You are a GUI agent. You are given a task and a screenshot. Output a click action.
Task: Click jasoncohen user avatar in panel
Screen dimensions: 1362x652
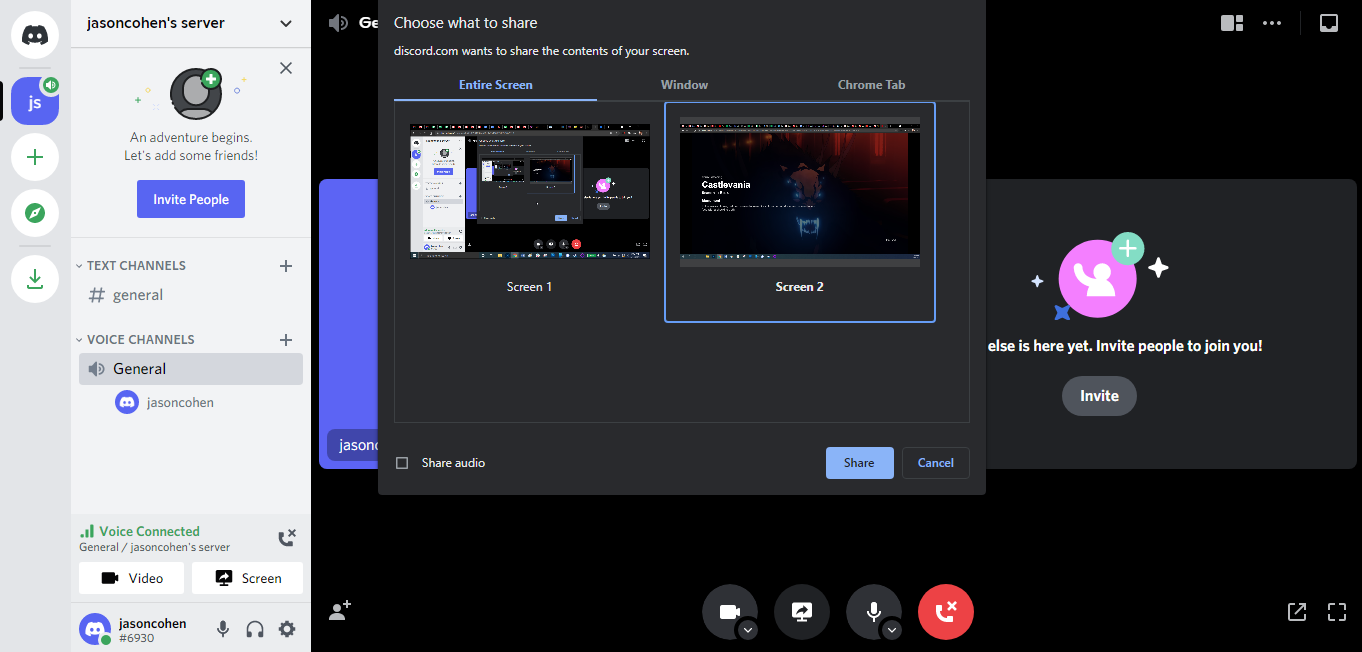(x=95, y=629)
